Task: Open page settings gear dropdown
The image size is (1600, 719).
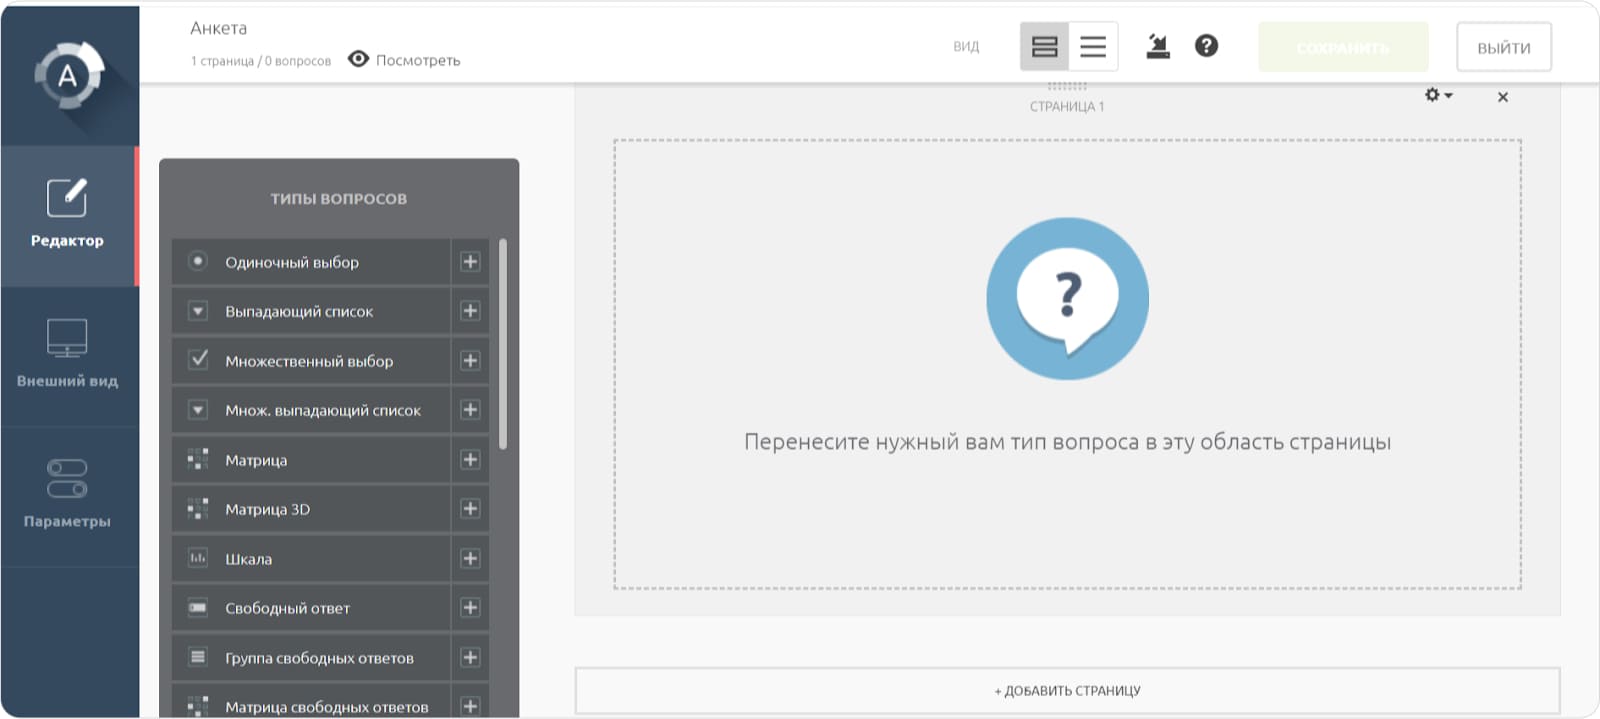Action: [x=1438, y=95]
